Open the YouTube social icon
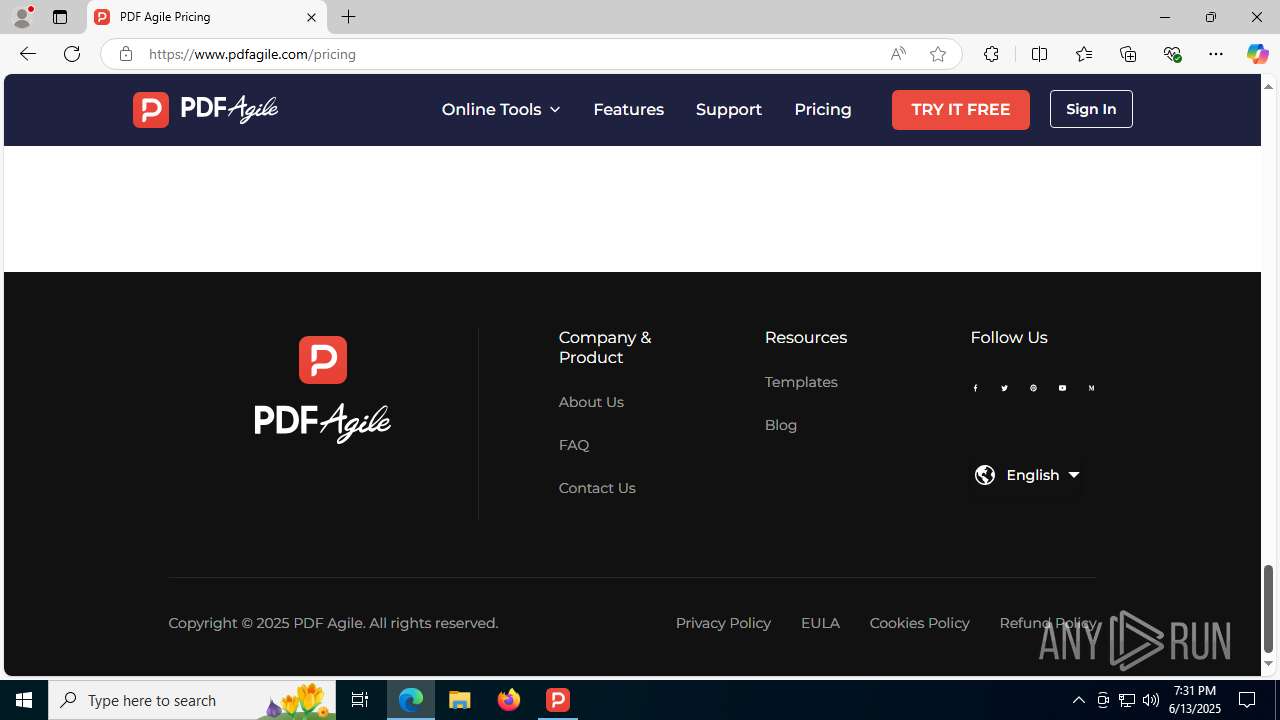 pos(1062,388)
